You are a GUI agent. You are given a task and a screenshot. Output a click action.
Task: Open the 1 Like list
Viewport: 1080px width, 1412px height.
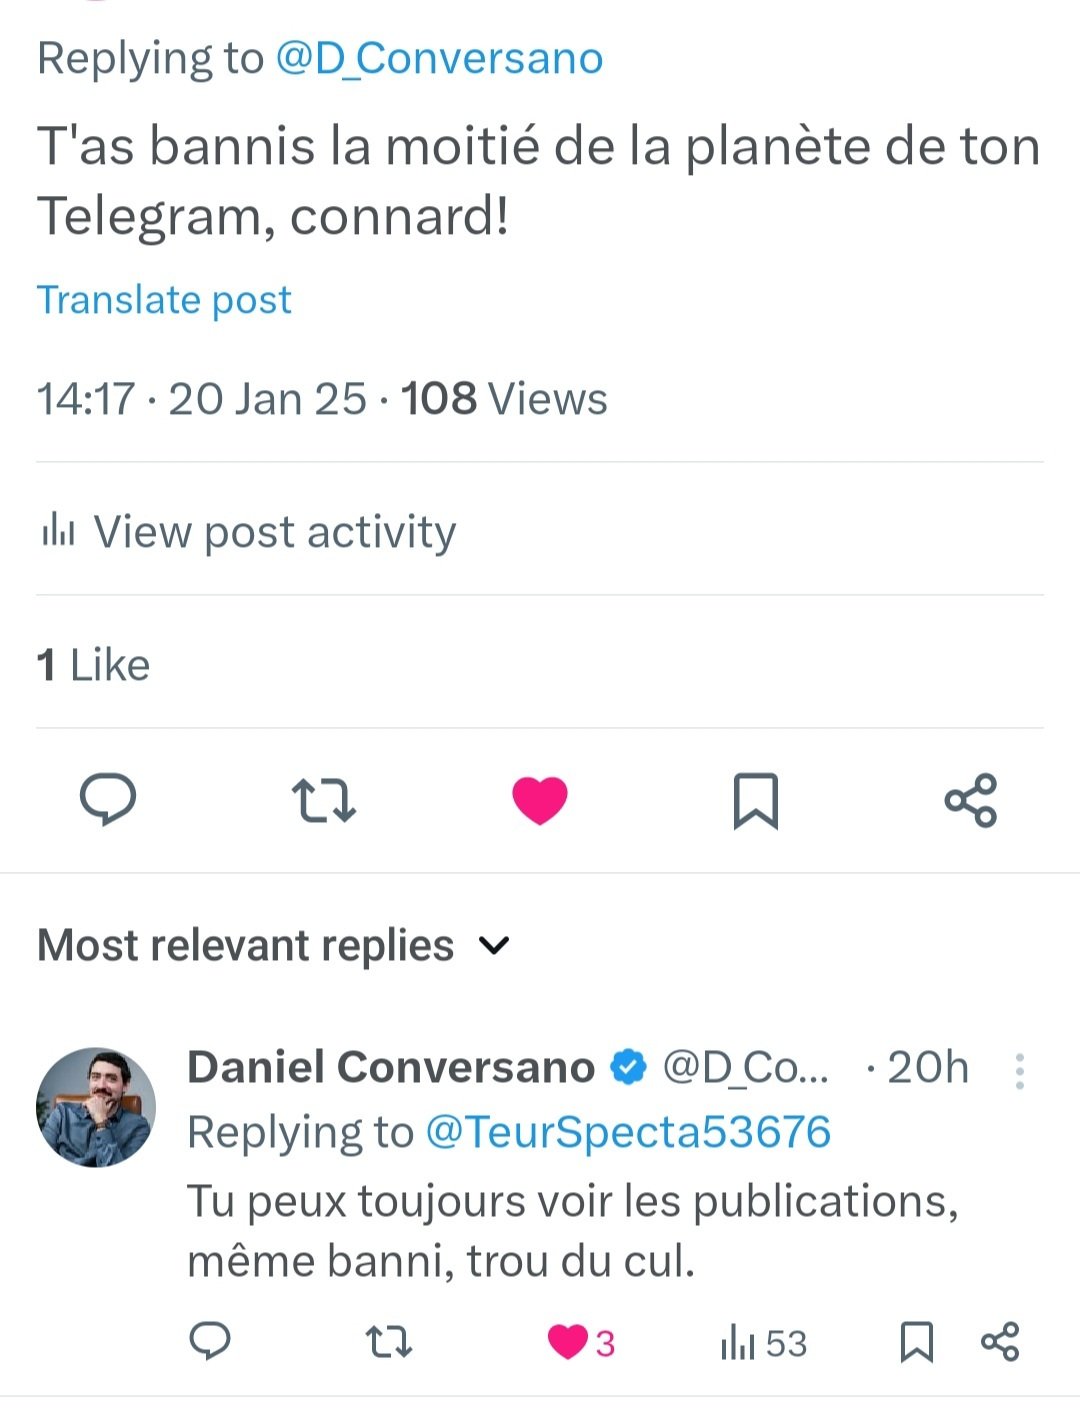click(93, 665)
